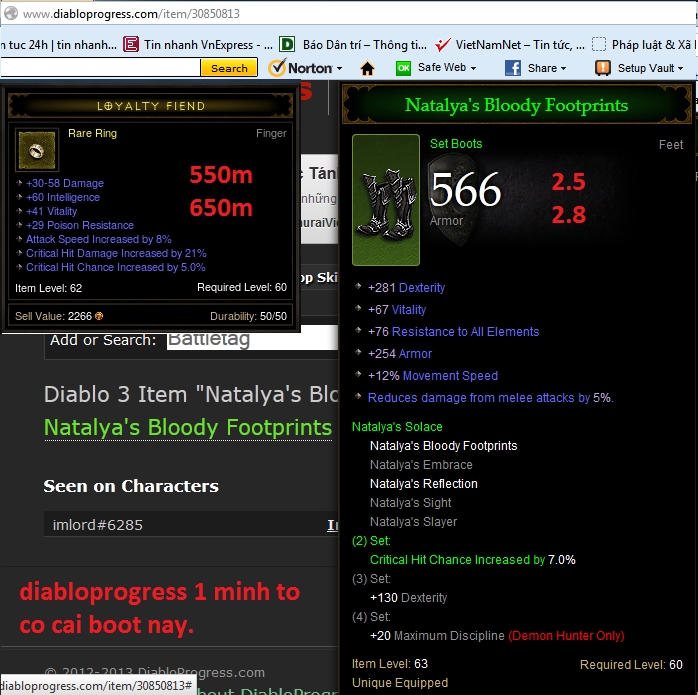Image resolution: width=698 pixels, height=695 pixels.
Task: Click the 566 armor value
Action: coord(466,190)
